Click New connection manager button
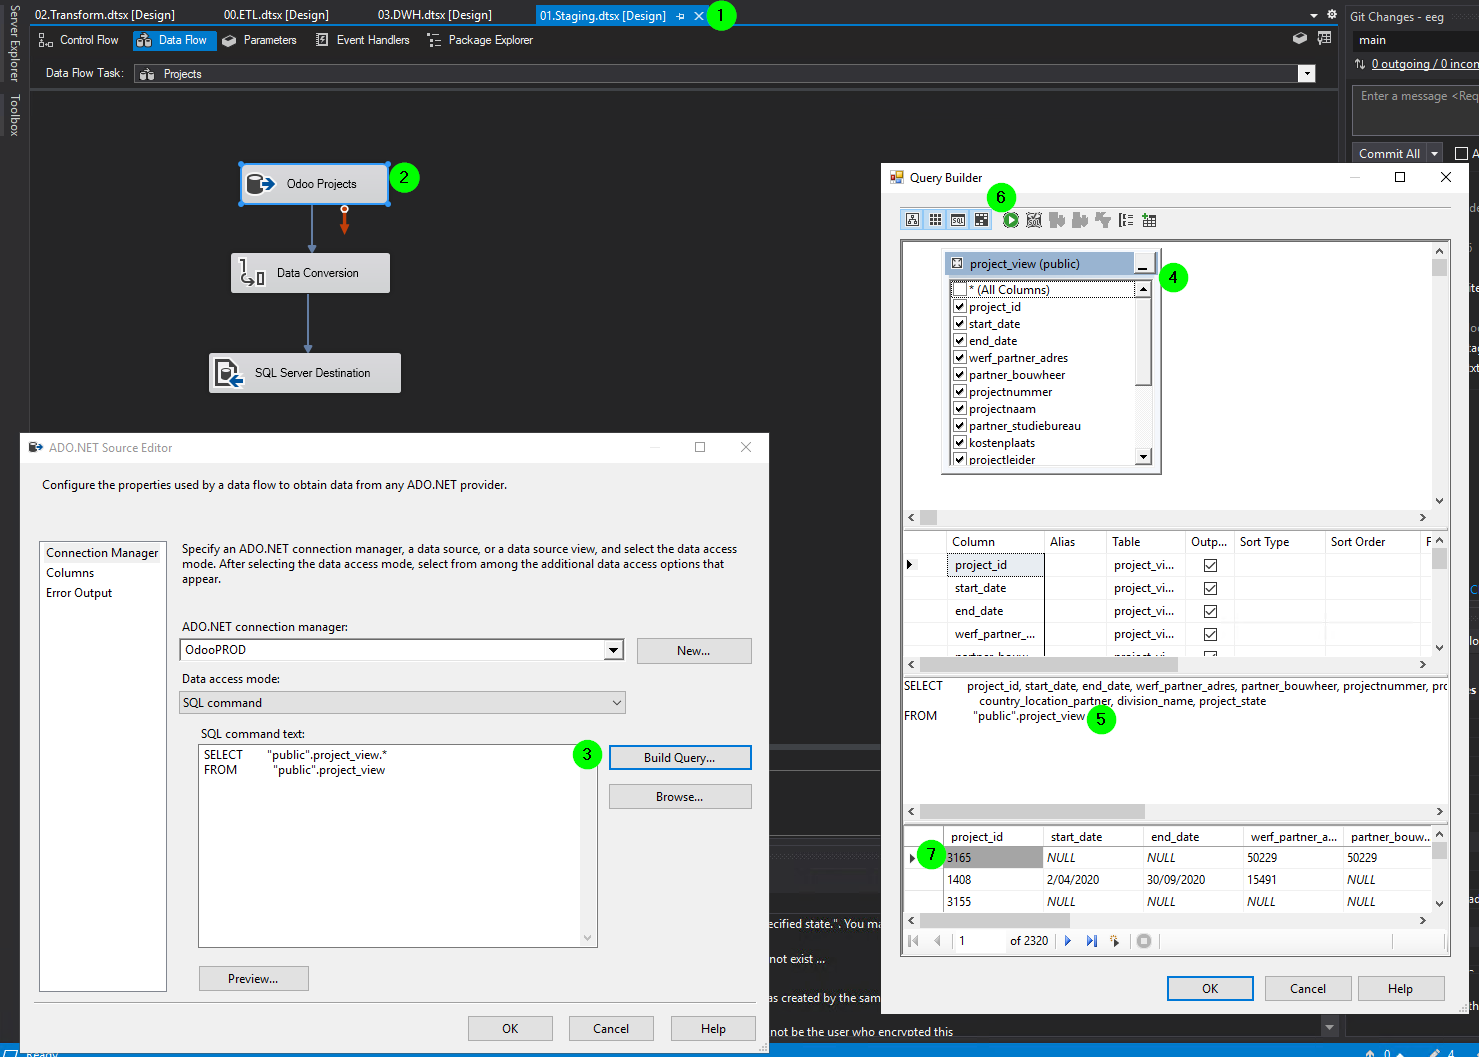This screenshot has height=1057, width=1479. [694, 651]
